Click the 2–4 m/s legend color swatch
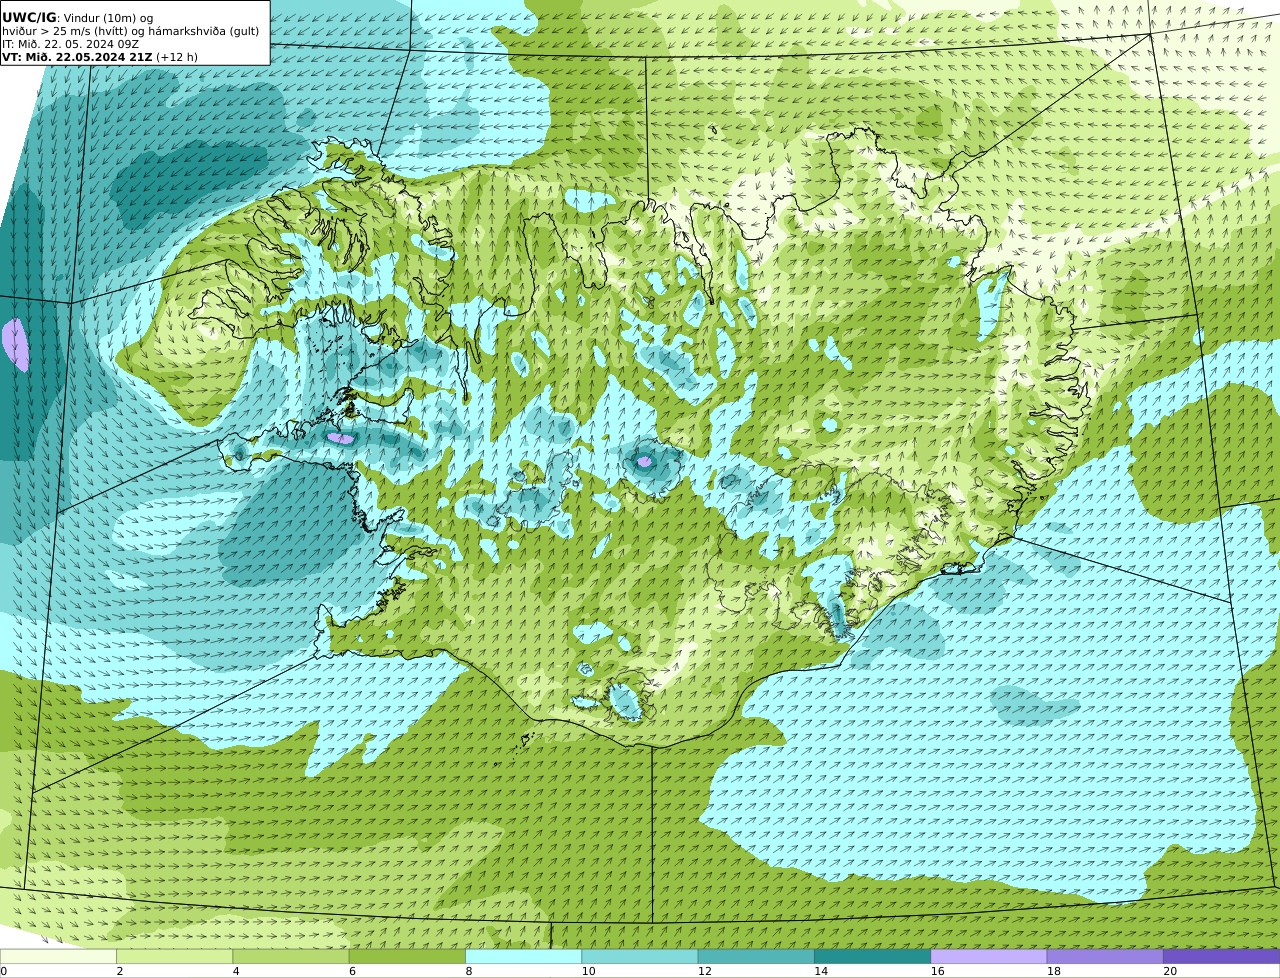 [174, 956]
